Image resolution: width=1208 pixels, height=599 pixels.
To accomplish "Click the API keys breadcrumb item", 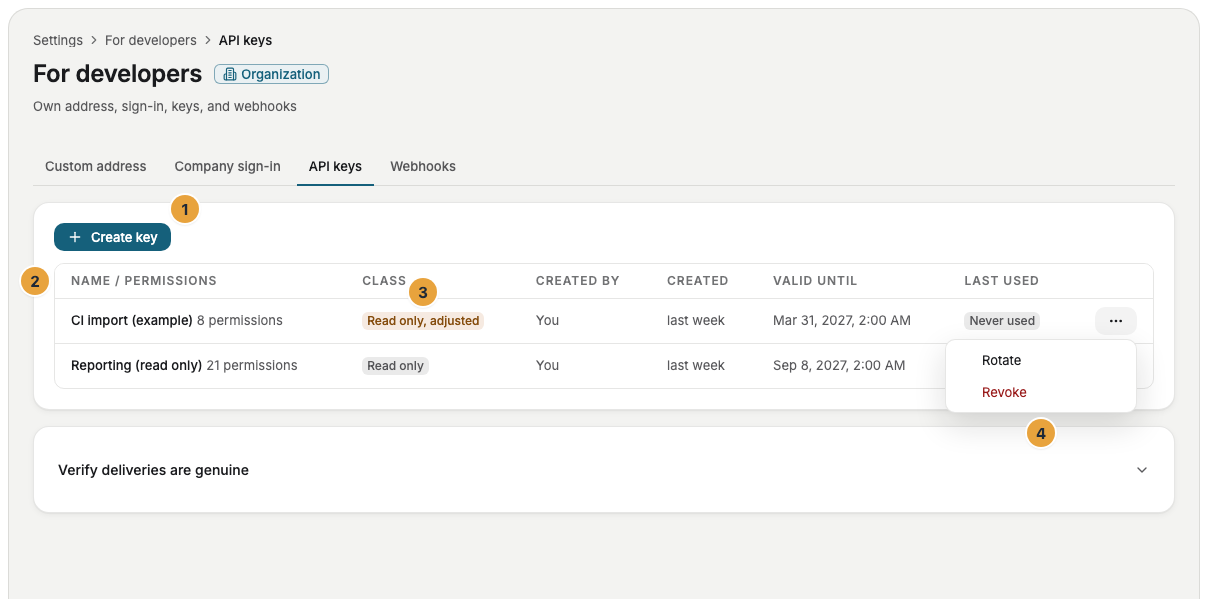I will (x=246, y=41).
